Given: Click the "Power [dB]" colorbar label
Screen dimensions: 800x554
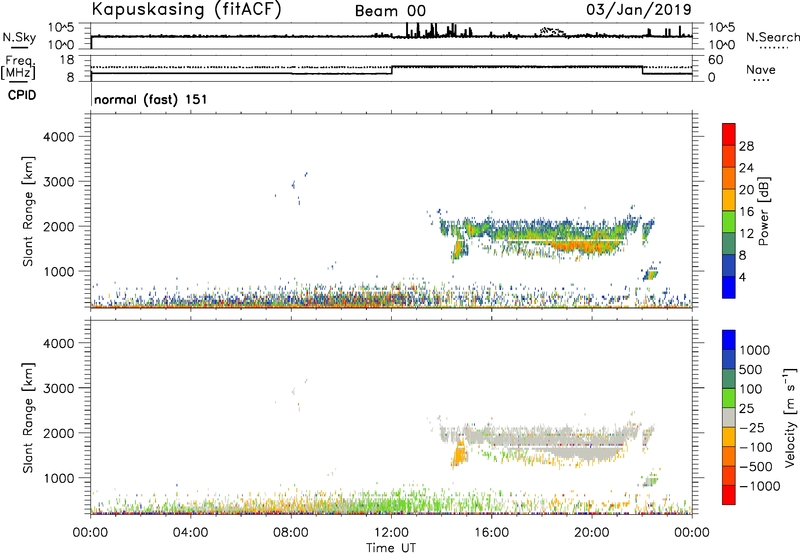Looking at the screenshot, I should click(764, 211).
